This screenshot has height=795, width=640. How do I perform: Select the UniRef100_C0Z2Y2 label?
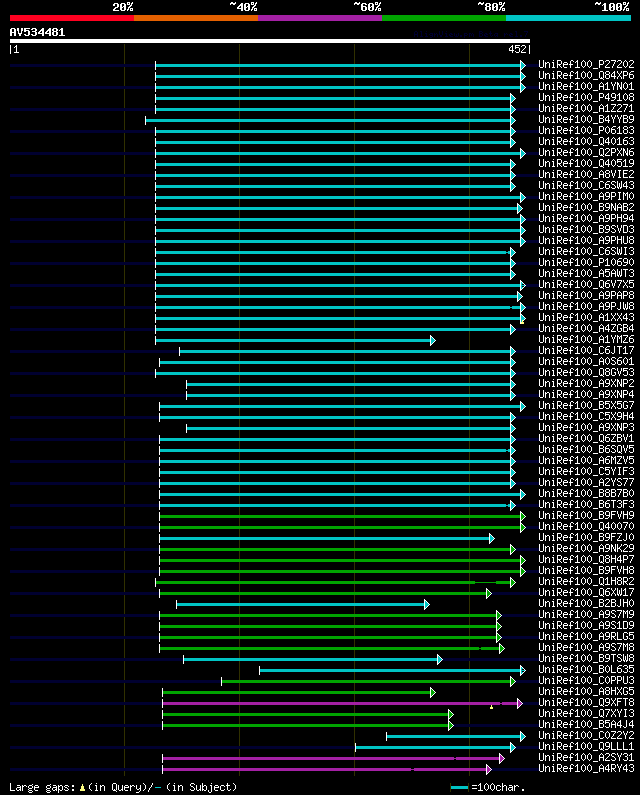586,736
